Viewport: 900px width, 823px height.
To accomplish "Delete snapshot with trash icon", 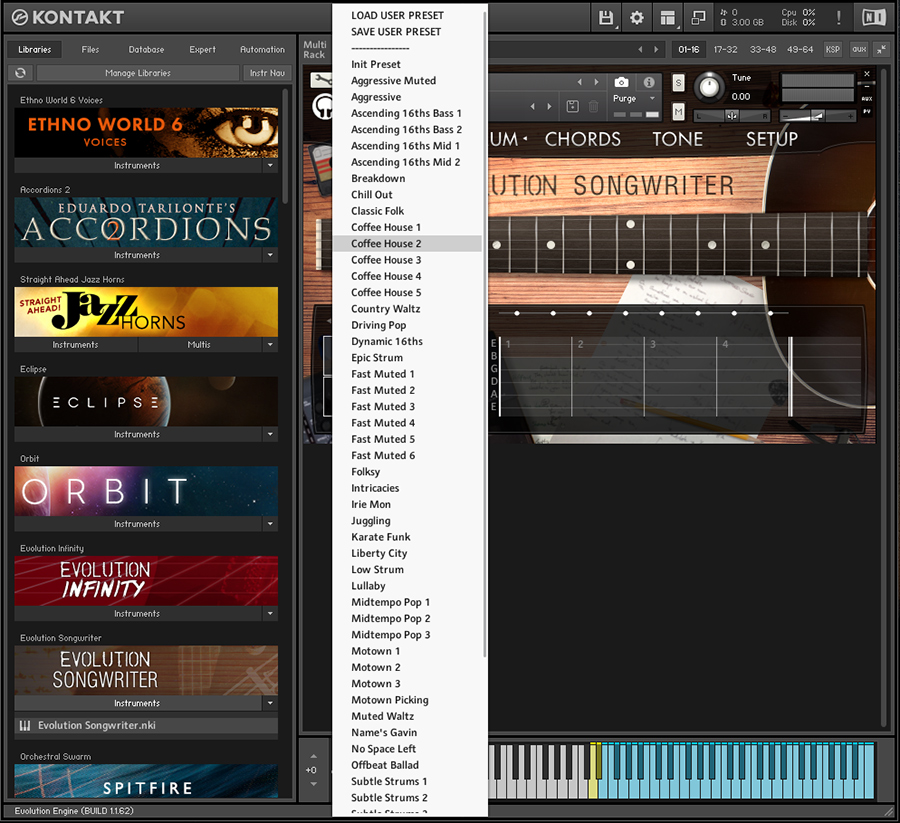I will (x=593, y=106).
